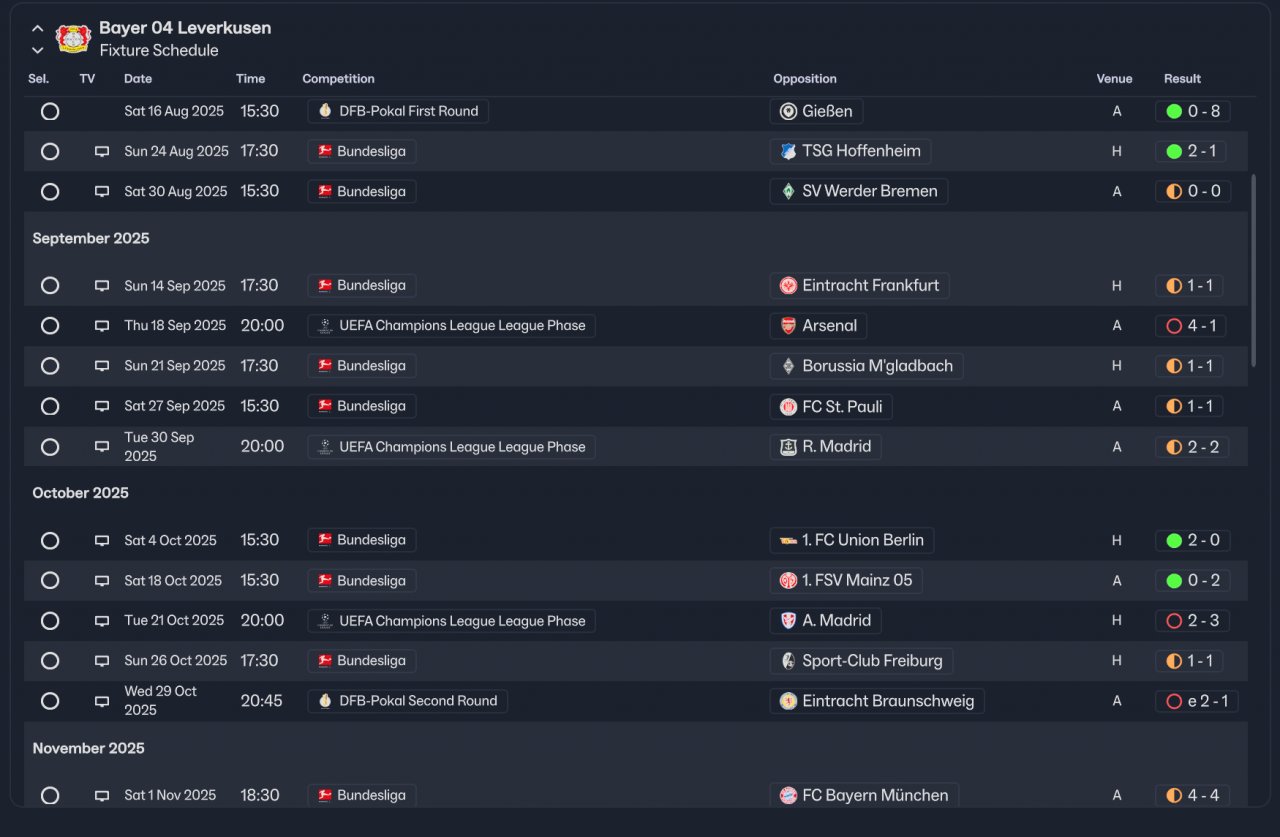Viewport: 1280px width, 837px height.
Task: Select the Arsenal match radio button
Action: (50, 326)
